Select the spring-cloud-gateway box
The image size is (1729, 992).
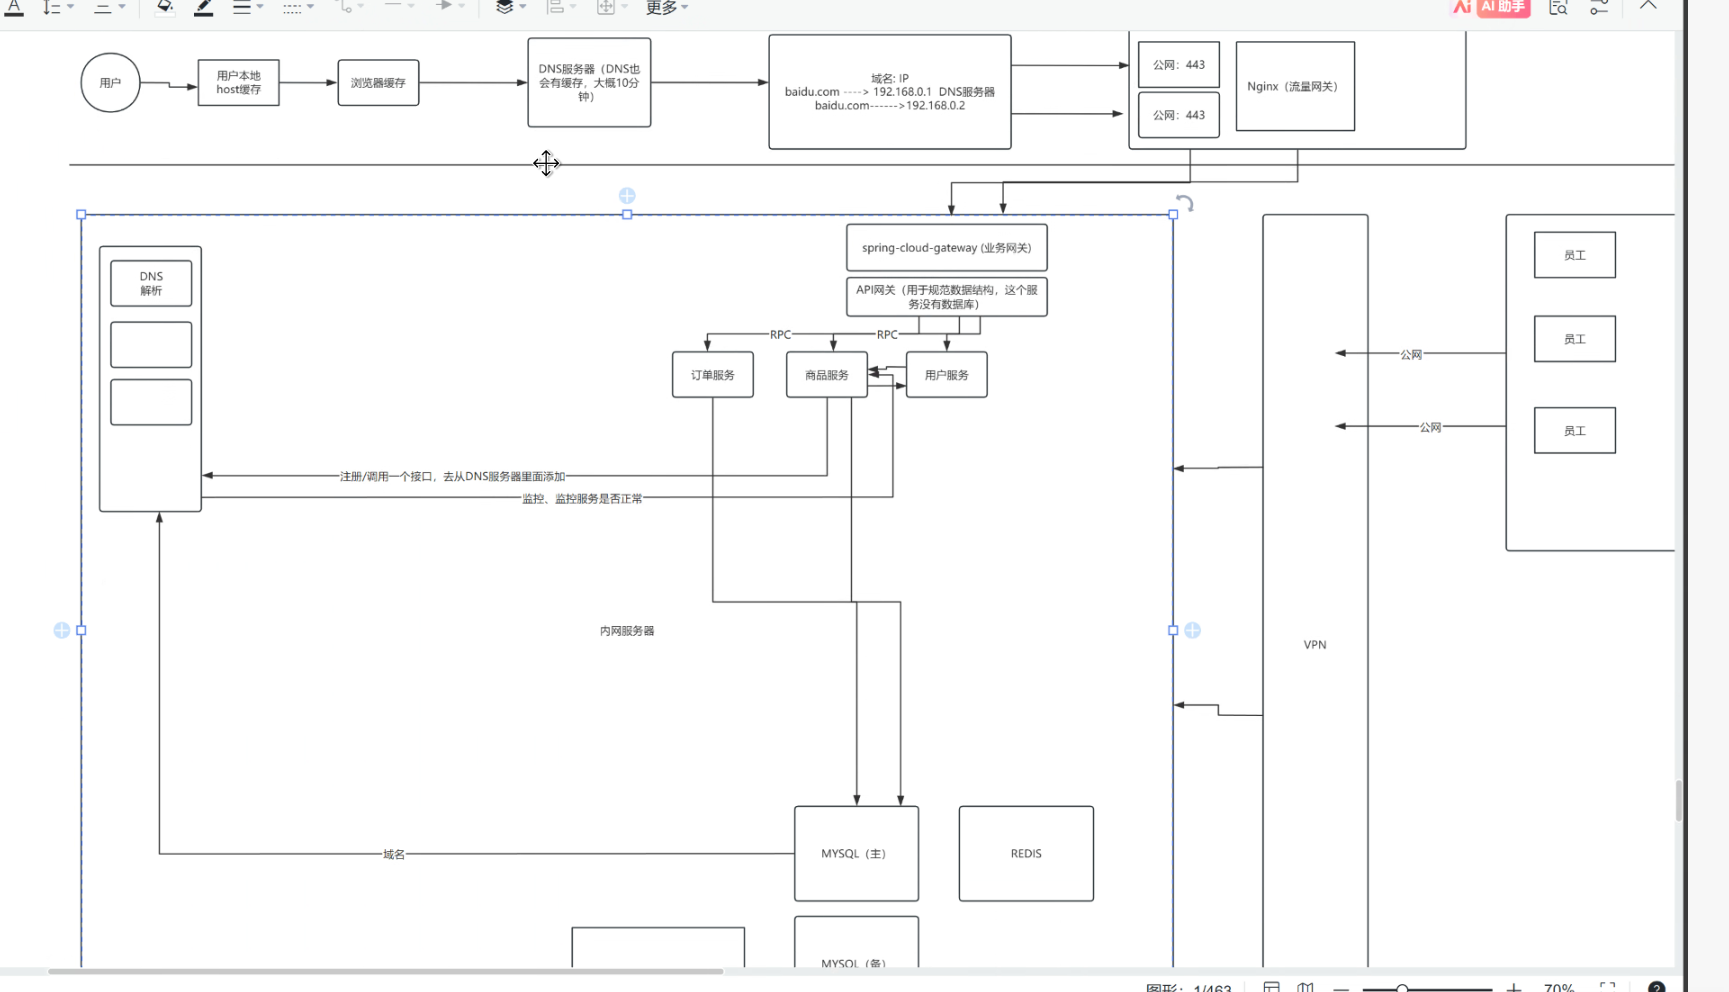(947, 247)
